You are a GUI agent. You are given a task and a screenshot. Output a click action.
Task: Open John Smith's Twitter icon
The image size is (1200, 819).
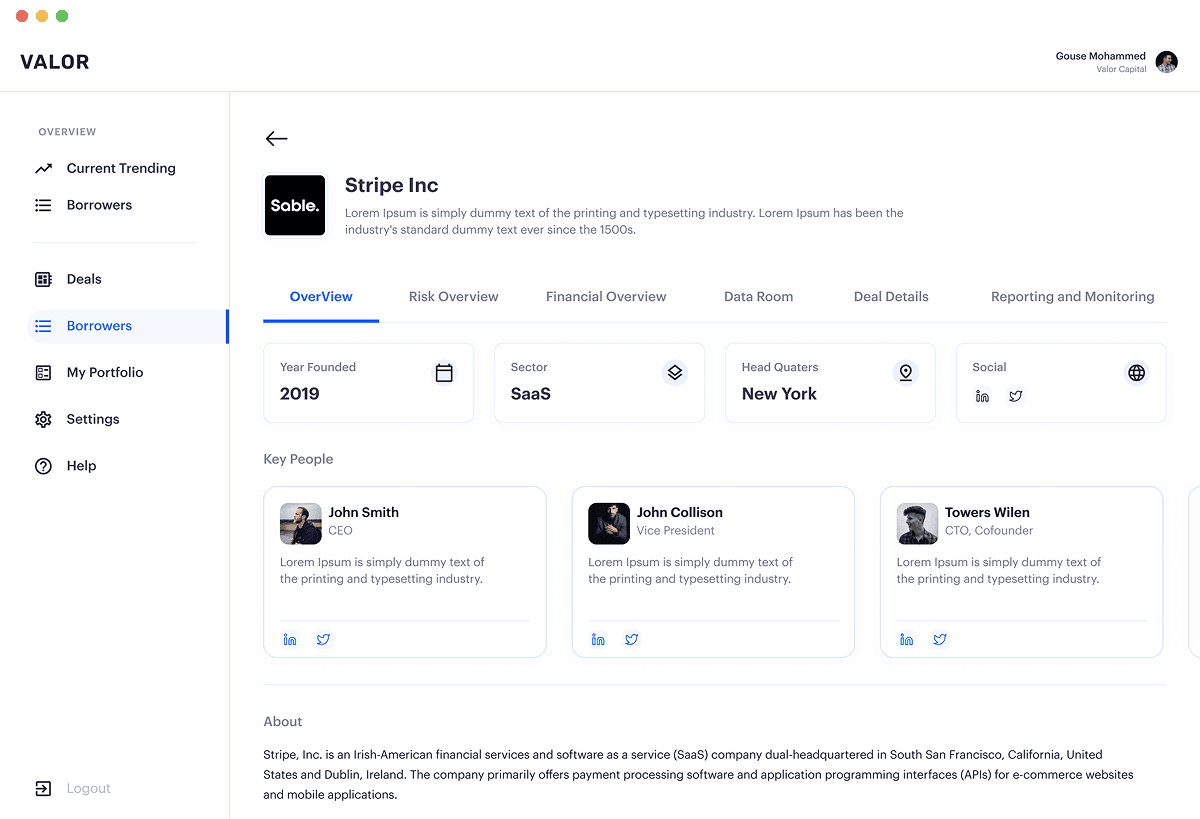coord(323,639)
